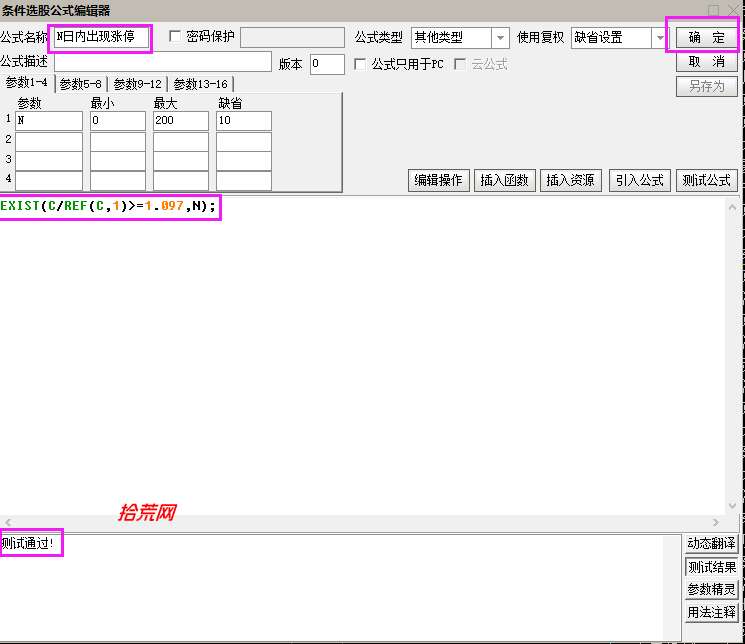Click parameter 1 缺省 field showing 10
The width and height of the screenshot is (745, 644).
[x=244, y=121]
